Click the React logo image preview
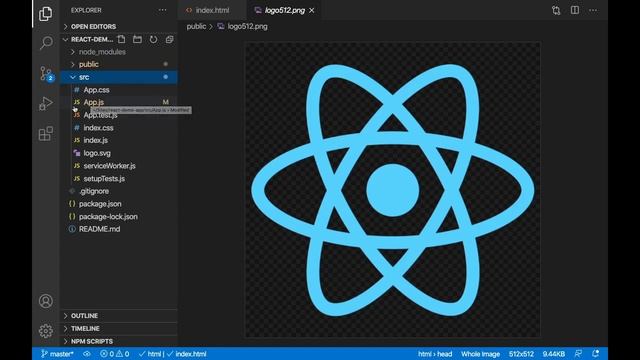Image resolution: width=640 pixels, height=360 pixels. pyautogui.click(x=393, y=190)
